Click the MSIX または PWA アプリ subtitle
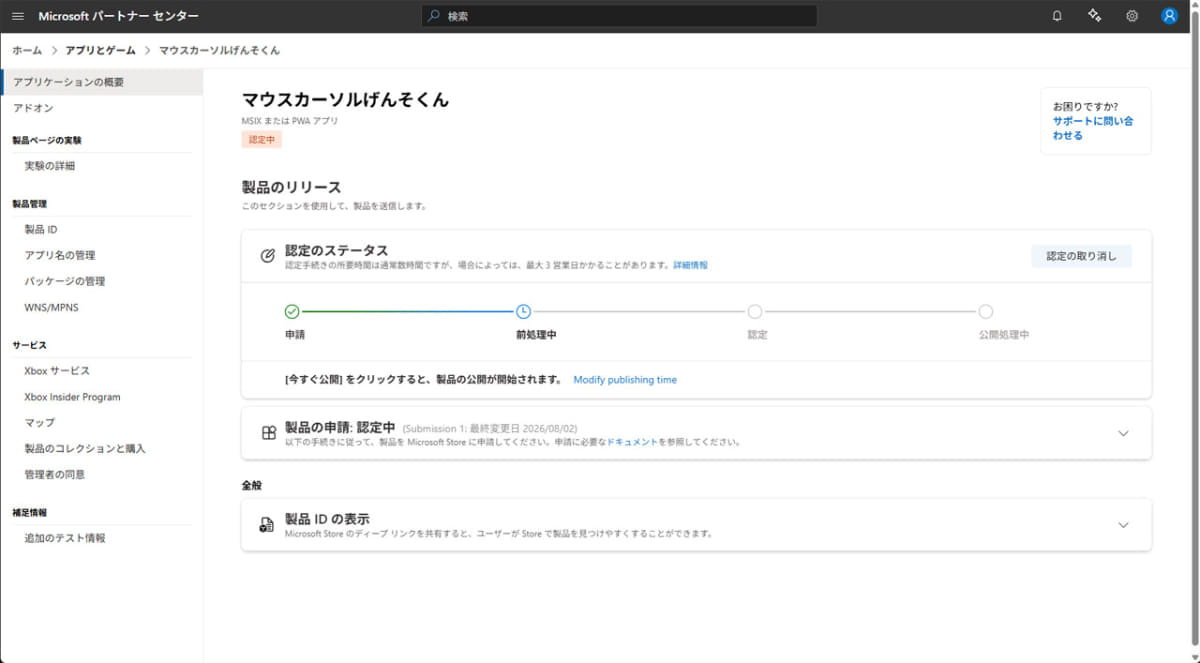 (x=290, y=121)
